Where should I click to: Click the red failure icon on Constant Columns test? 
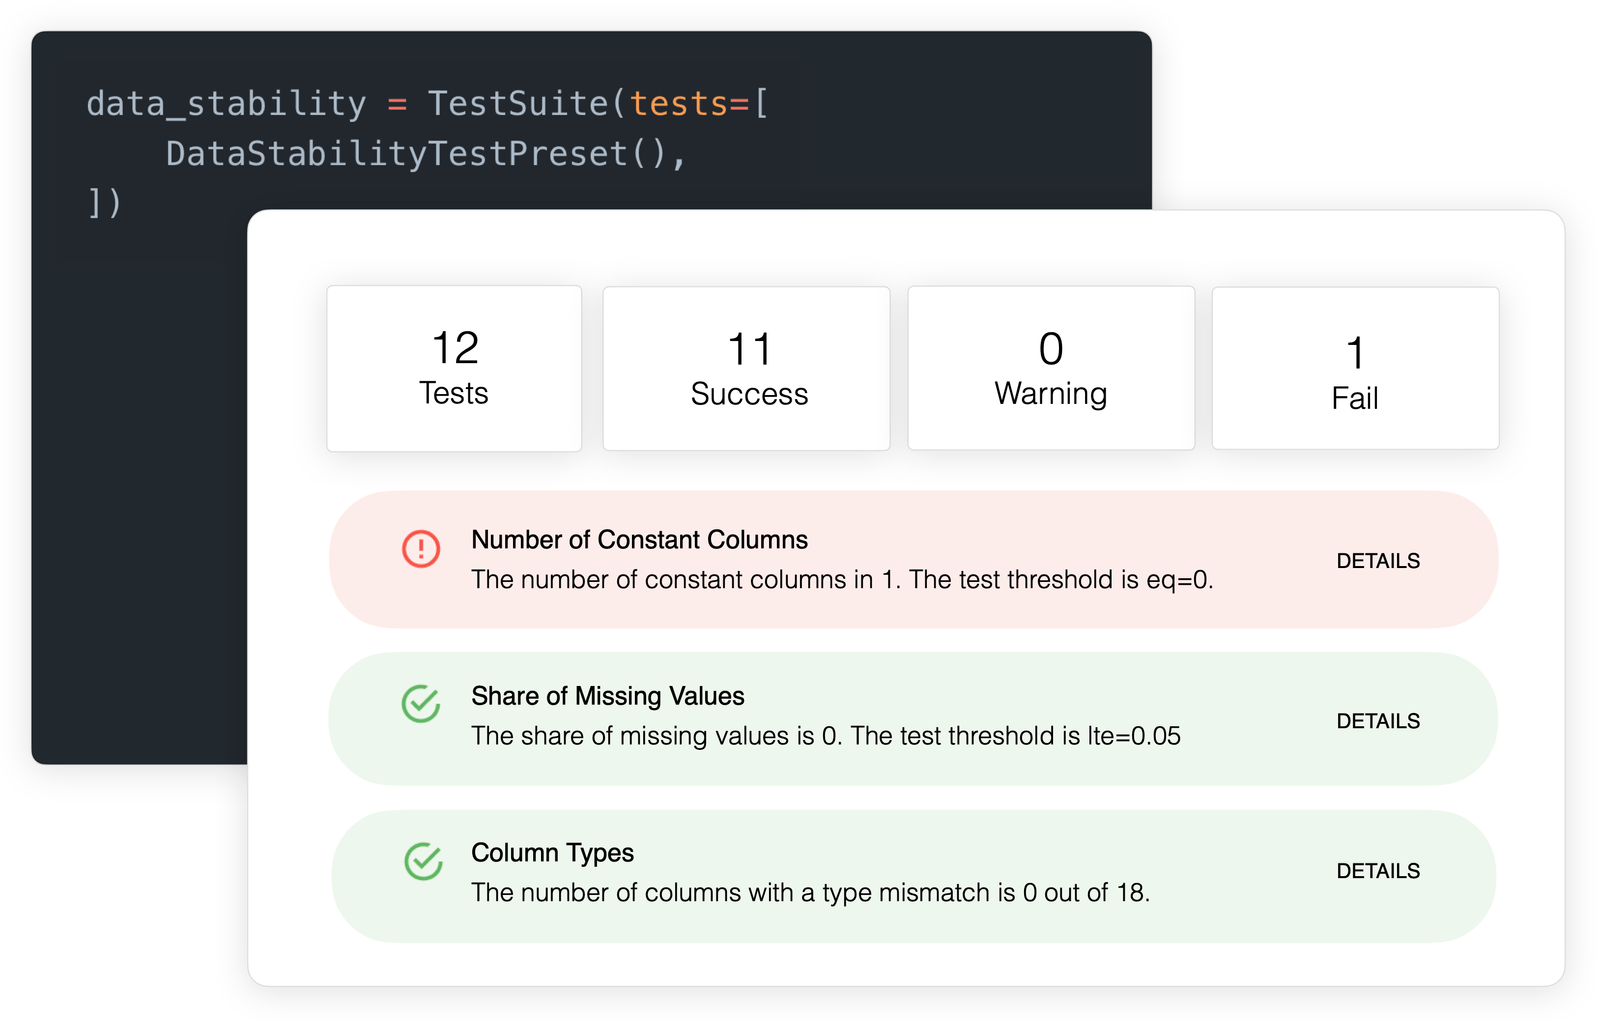[422, 549]
